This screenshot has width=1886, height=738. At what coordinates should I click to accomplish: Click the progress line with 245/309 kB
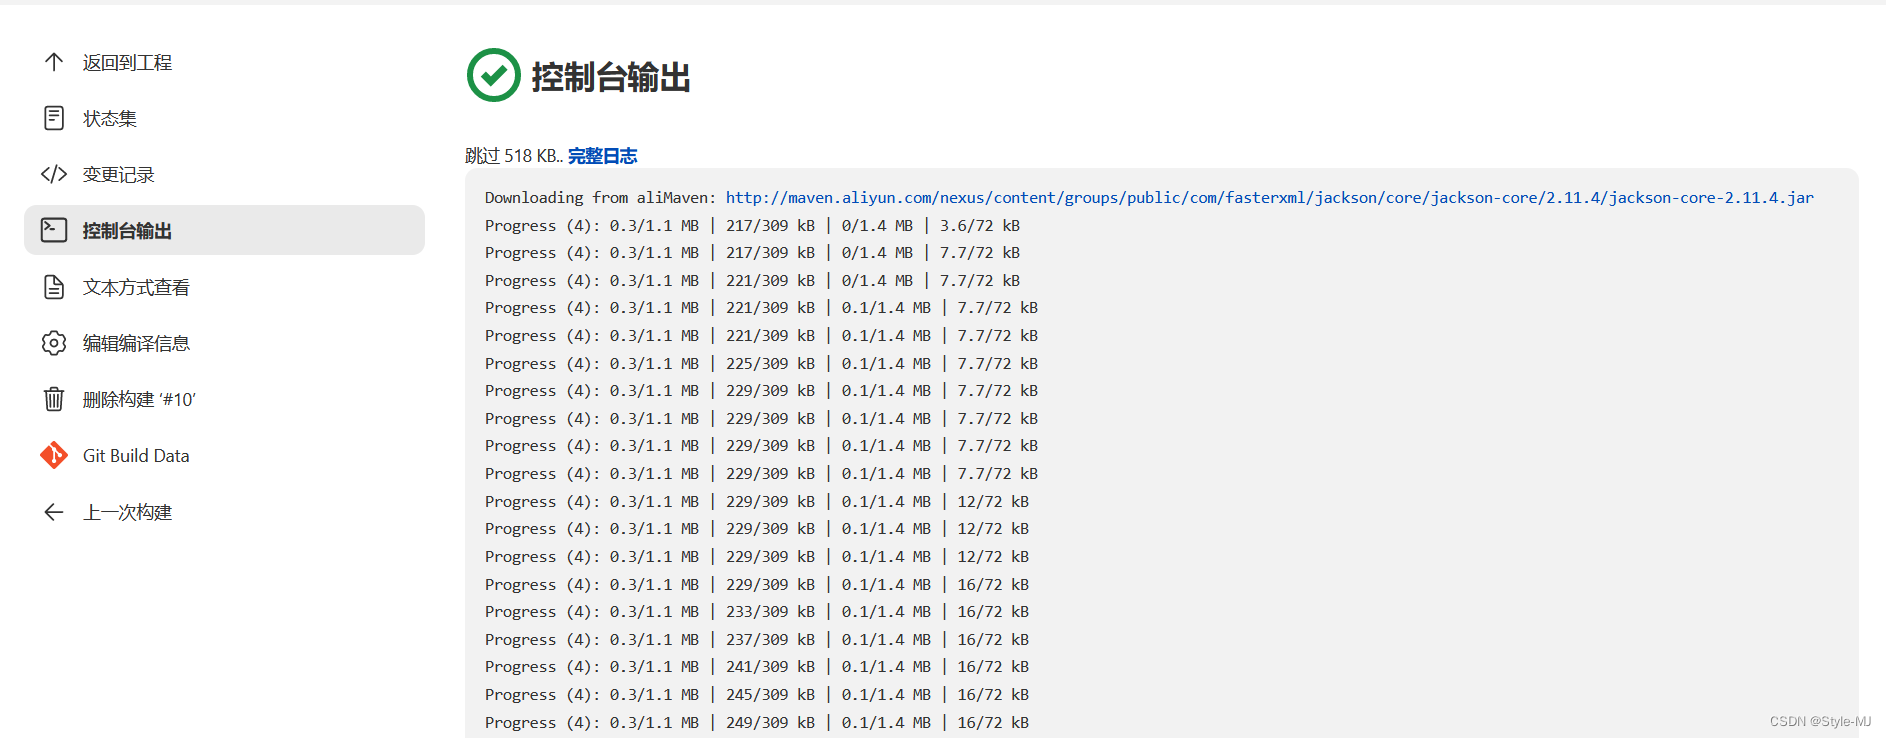[757, 695]
